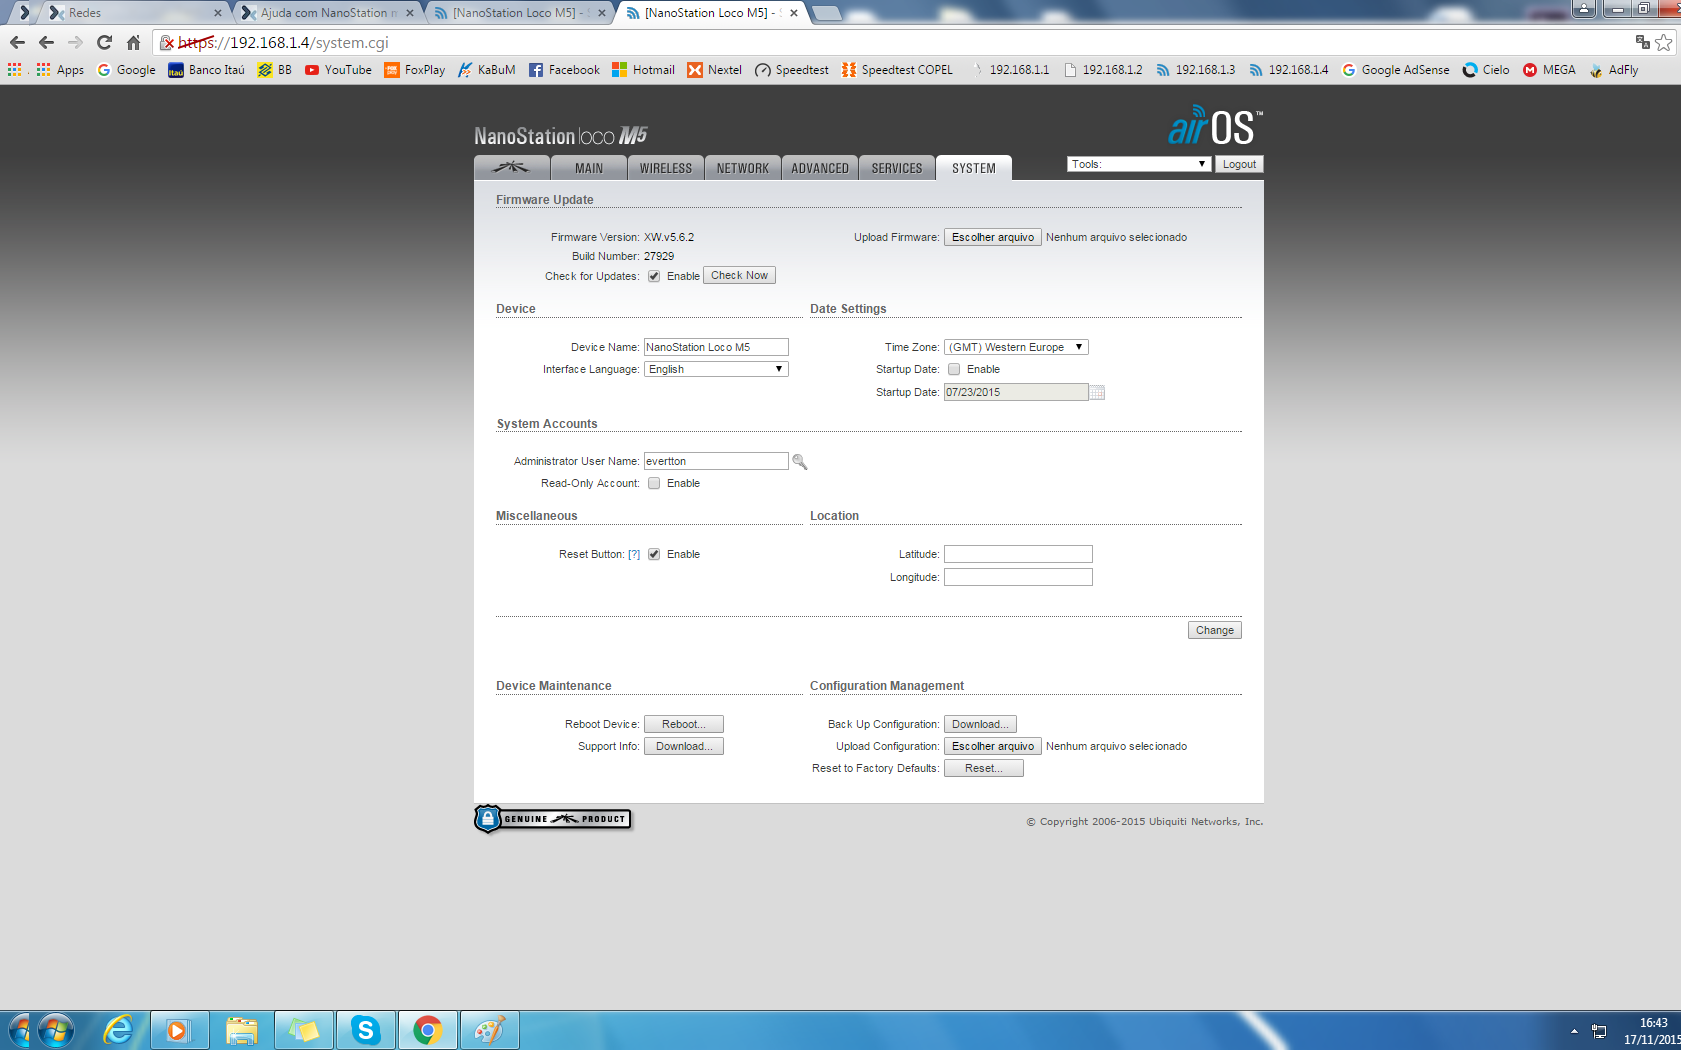Open the 192.168.1.3 bookmark
The height and width of the screenshot is (1051, 1681).
(x=1195, y=70)
